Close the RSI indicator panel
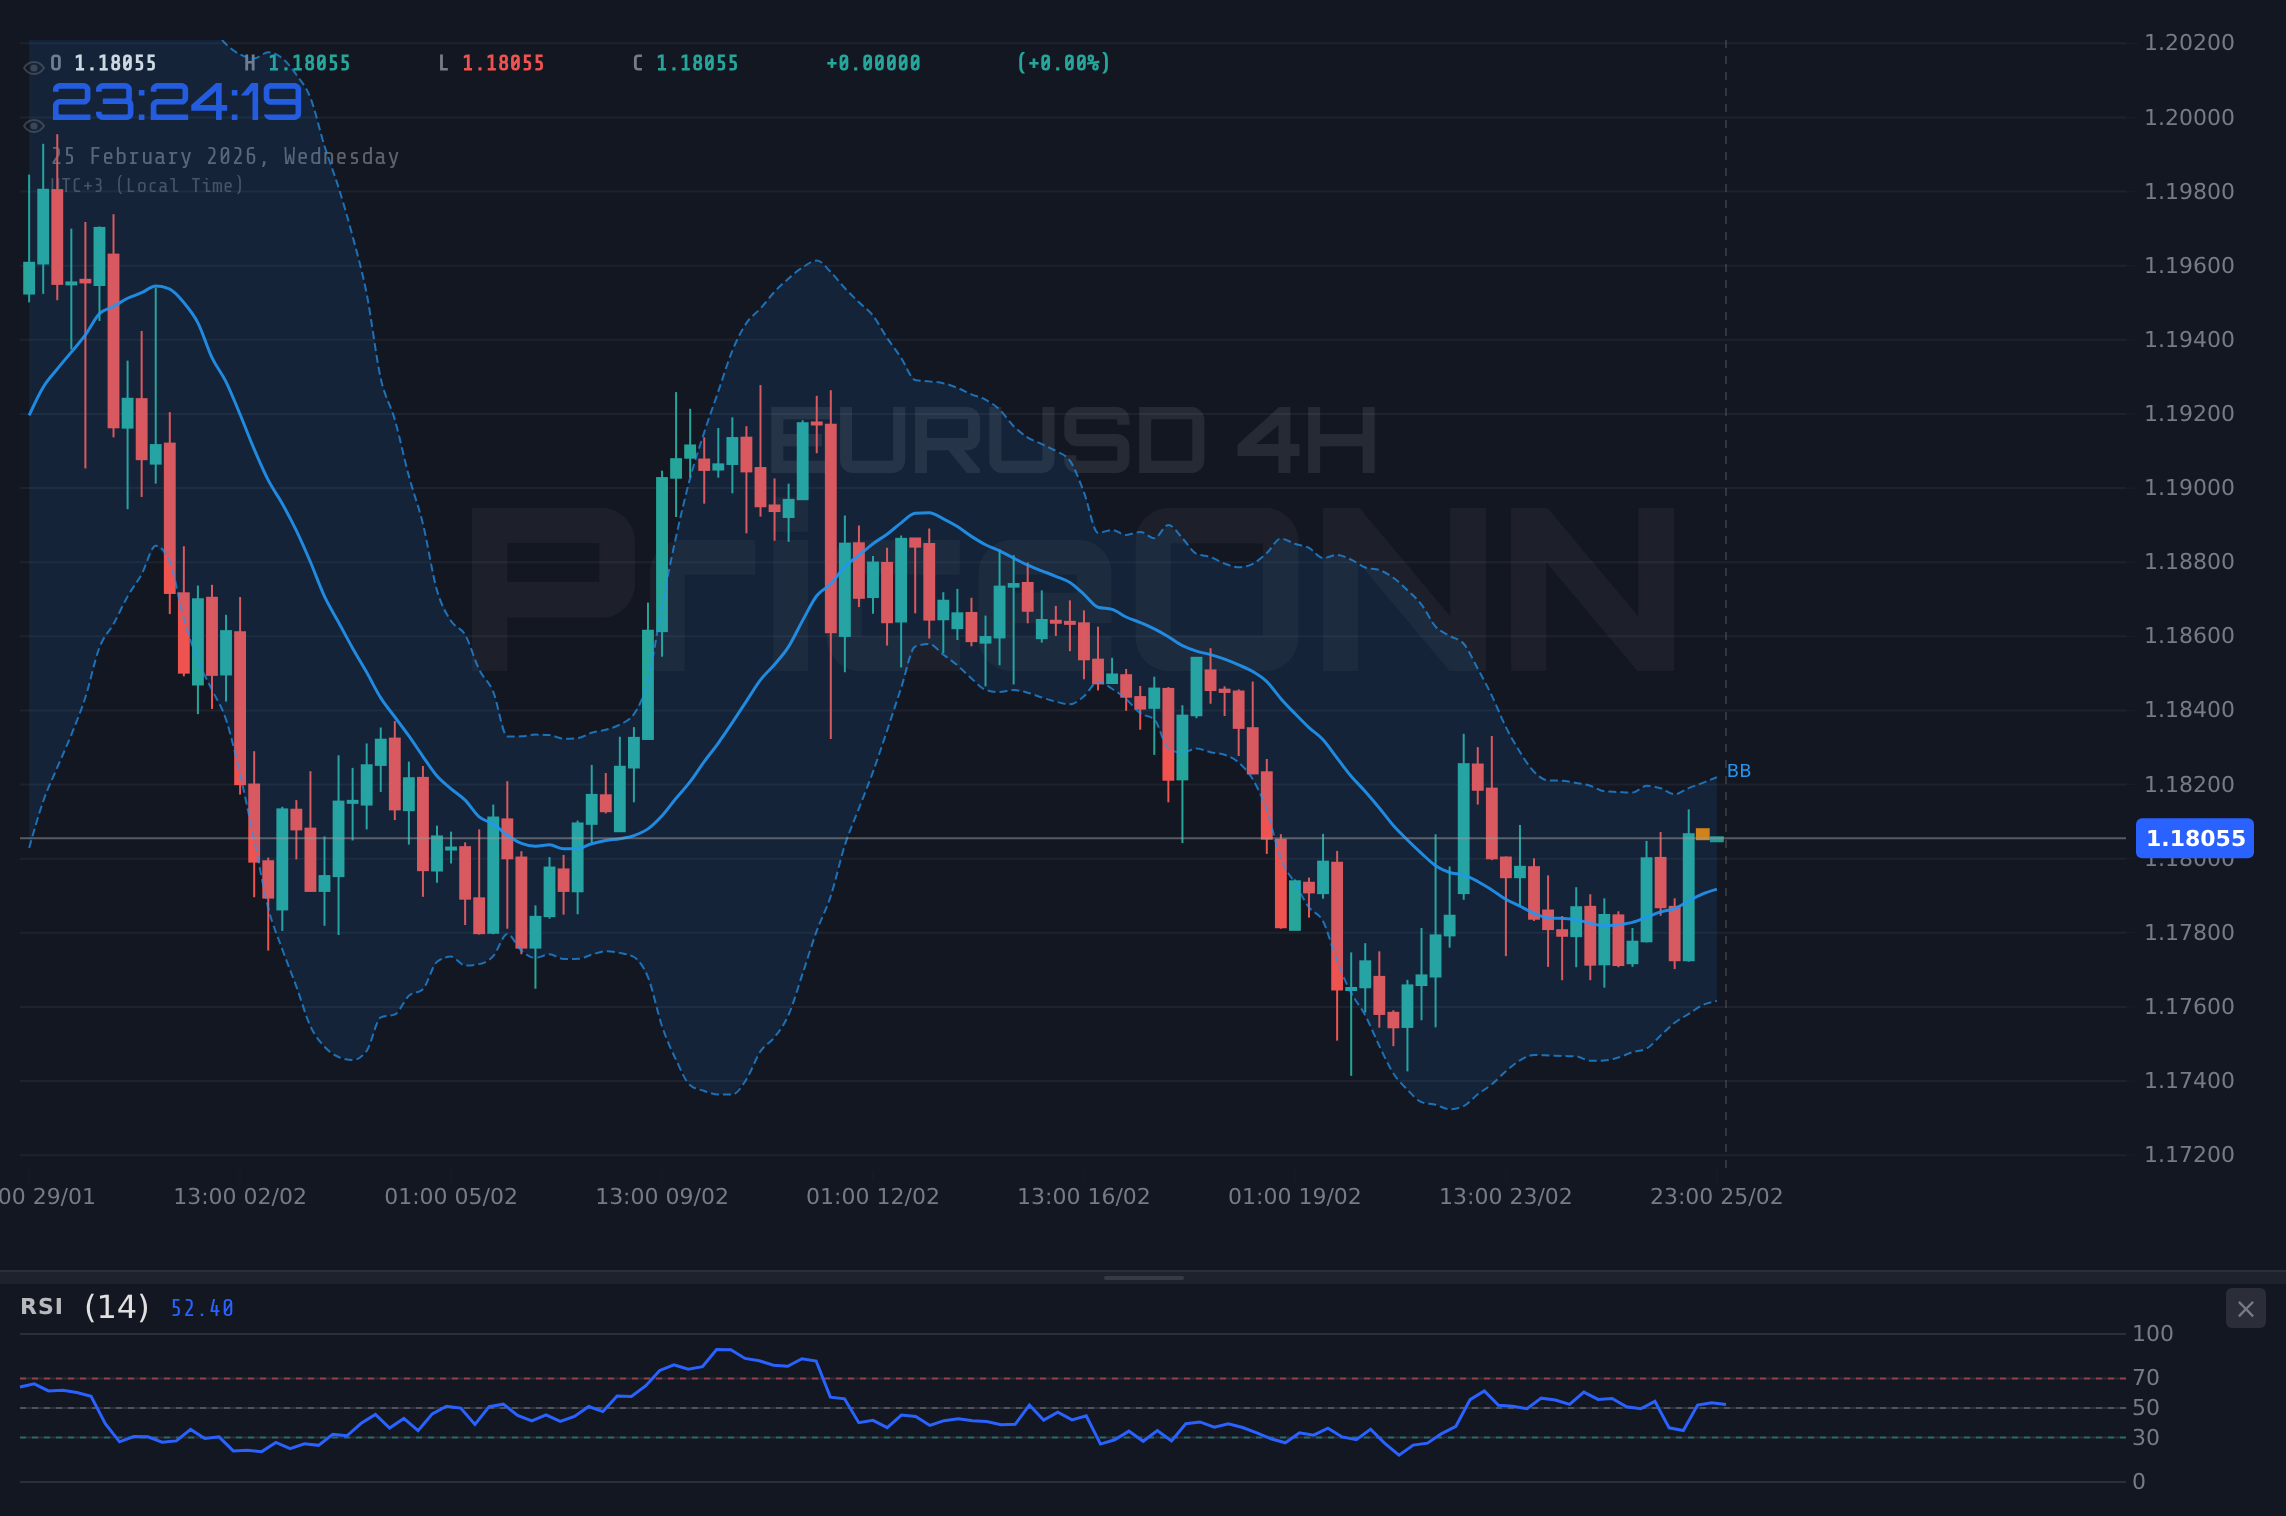 point(2244,1308)
